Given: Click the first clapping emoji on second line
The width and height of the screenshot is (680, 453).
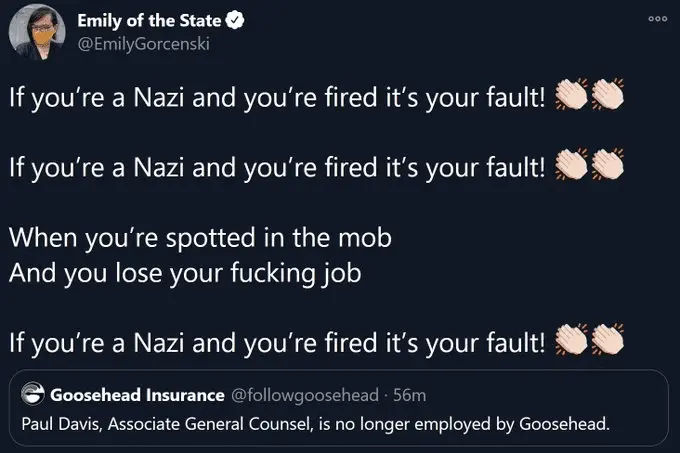Looking at the screenshot, I should [571, 166].
